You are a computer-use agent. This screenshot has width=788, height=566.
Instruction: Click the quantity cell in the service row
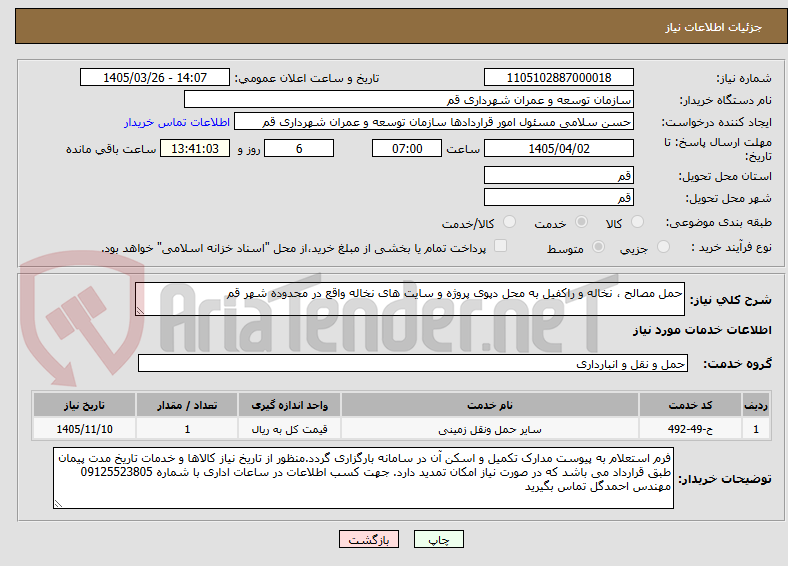pos(187,429)
